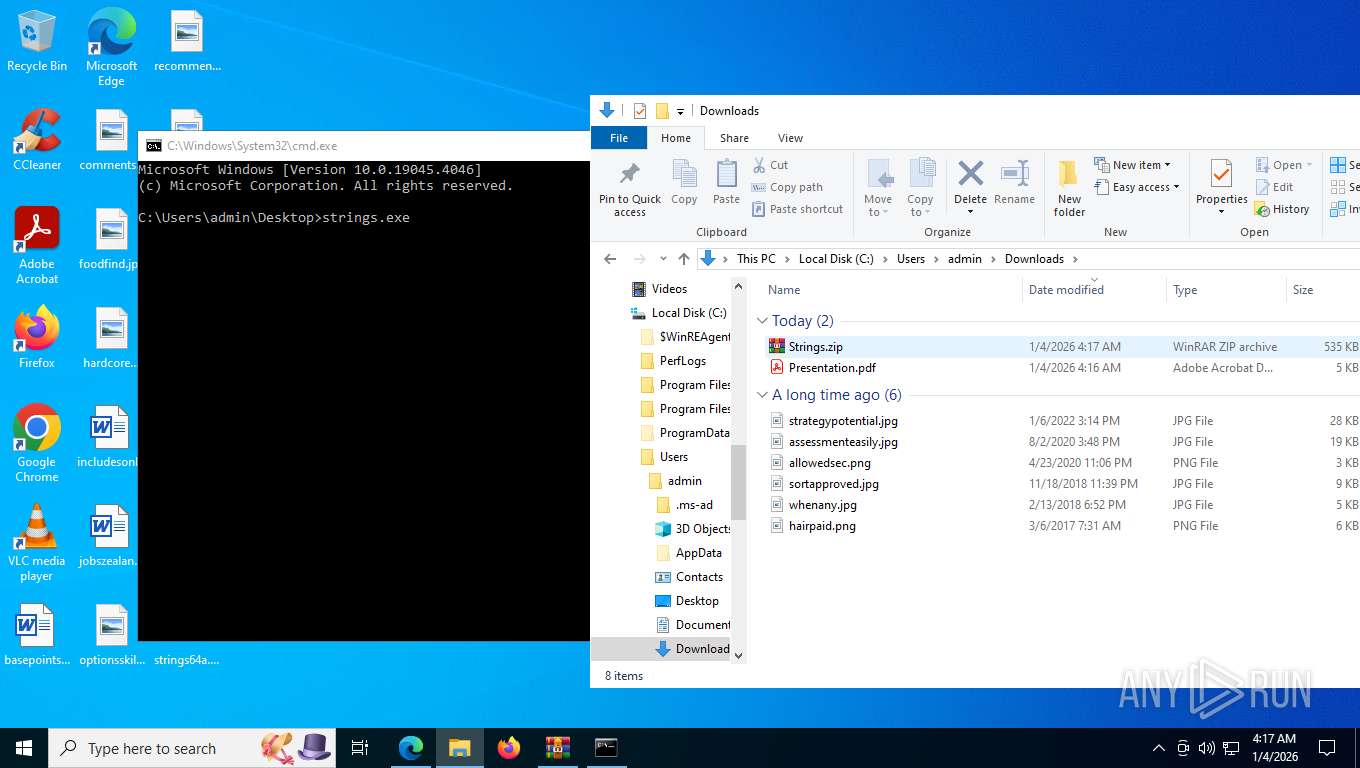Image resolution: width=1360 pixels, height=768 pixels.
Task: Click Up one level arrow
Action: (684, 258)
